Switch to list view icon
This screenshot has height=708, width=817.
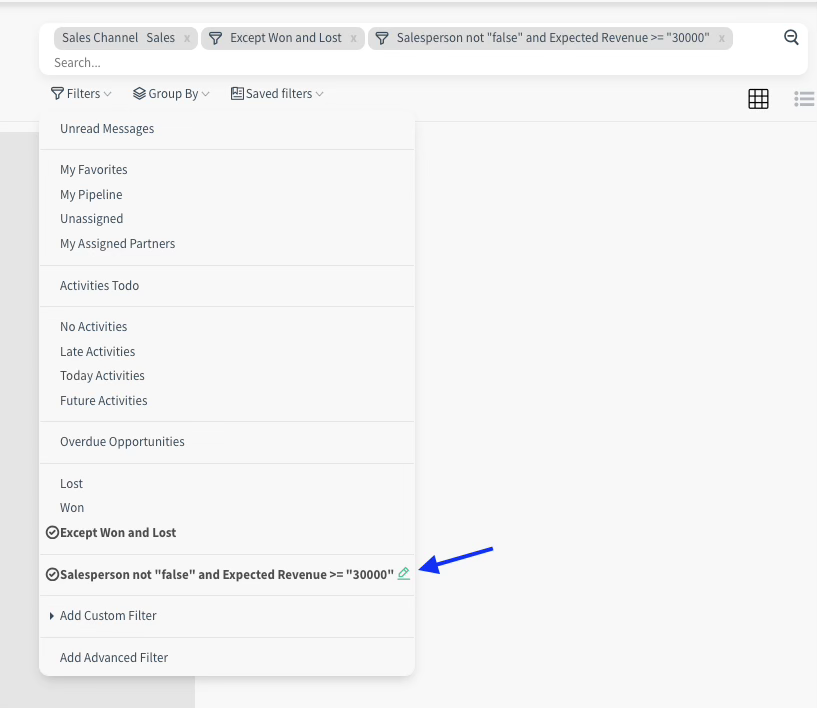pyautogui.click(x=804, y=99)
